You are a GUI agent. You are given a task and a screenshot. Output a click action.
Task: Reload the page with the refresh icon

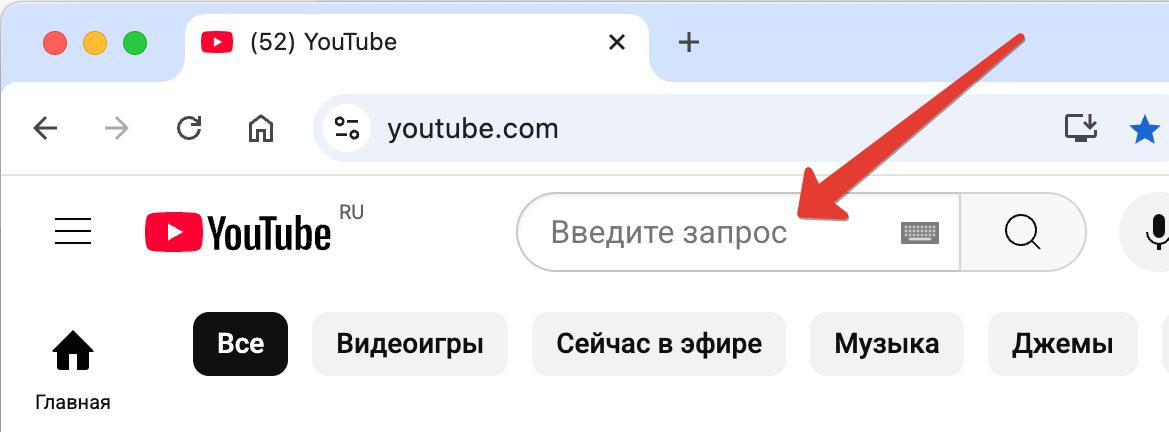click(189, 129)
